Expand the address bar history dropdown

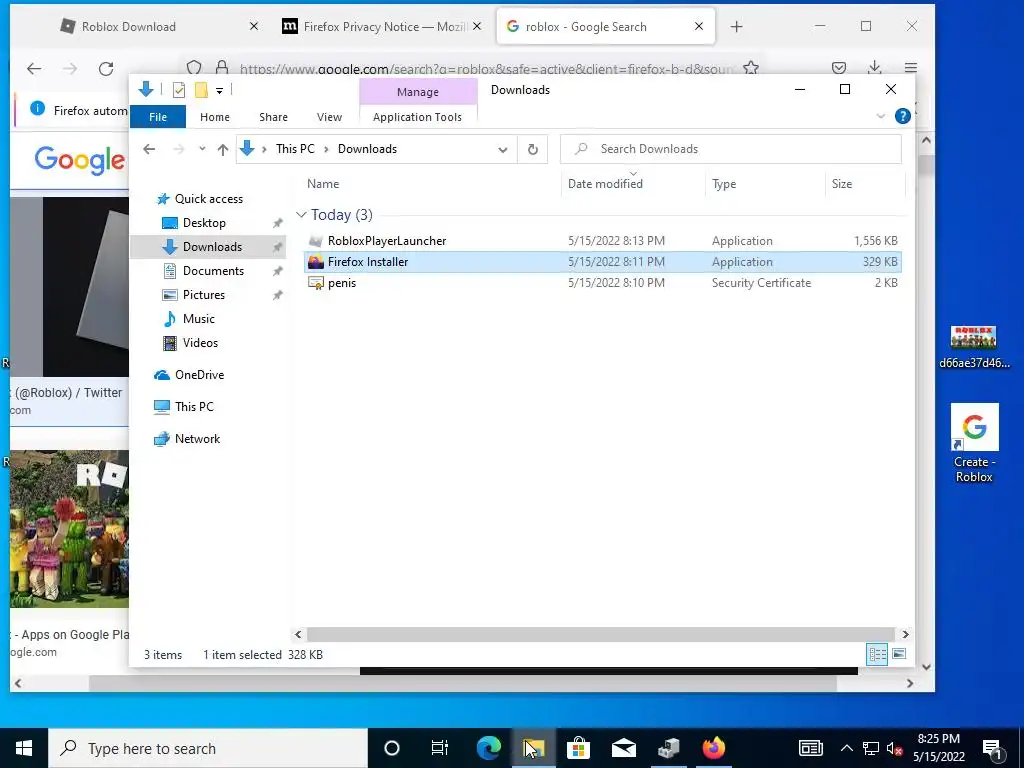(x=503, y=150)
